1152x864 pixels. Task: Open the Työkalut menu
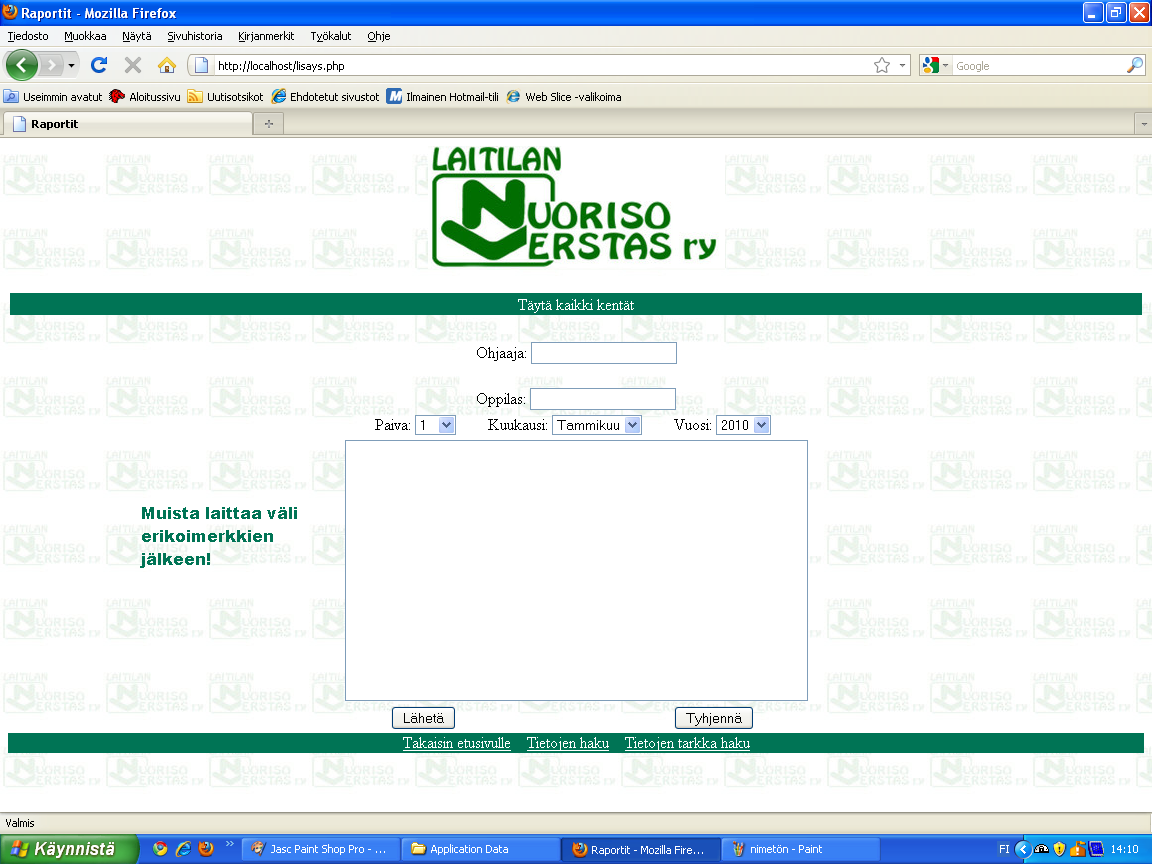(331, 36)
